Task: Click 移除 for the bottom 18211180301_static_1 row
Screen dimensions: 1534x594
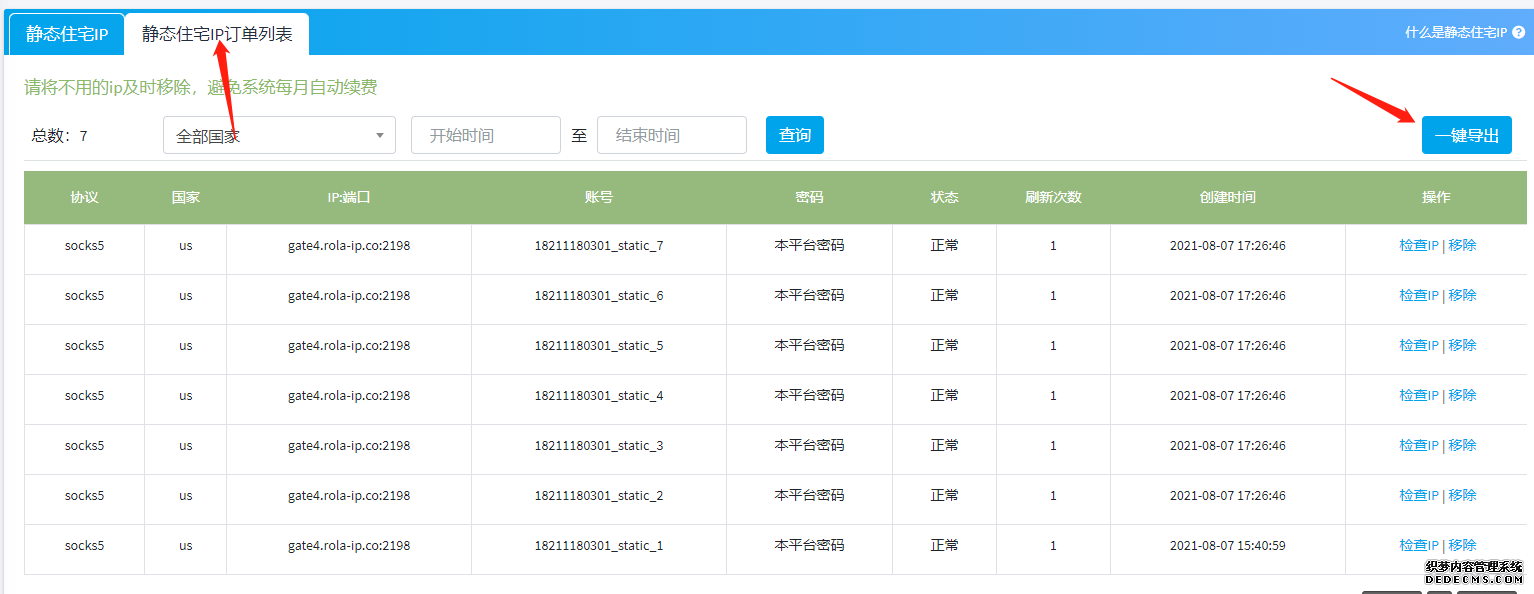Action: click(1462, 544)
